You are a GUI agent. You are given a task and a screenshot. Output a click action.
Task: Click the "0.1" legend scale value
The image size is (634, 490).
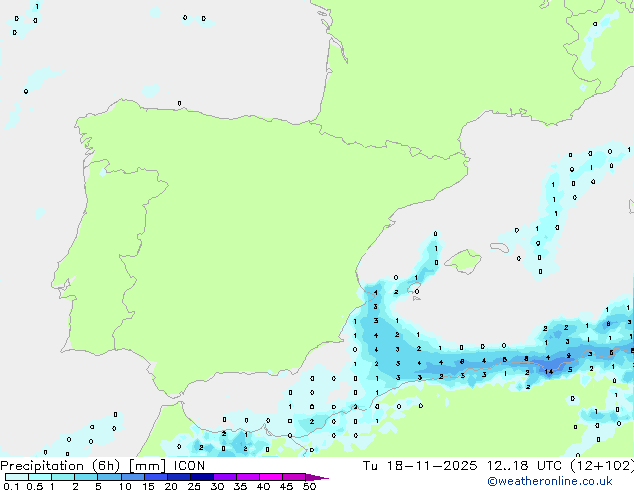pyautogui.click(x=11, y=486)
